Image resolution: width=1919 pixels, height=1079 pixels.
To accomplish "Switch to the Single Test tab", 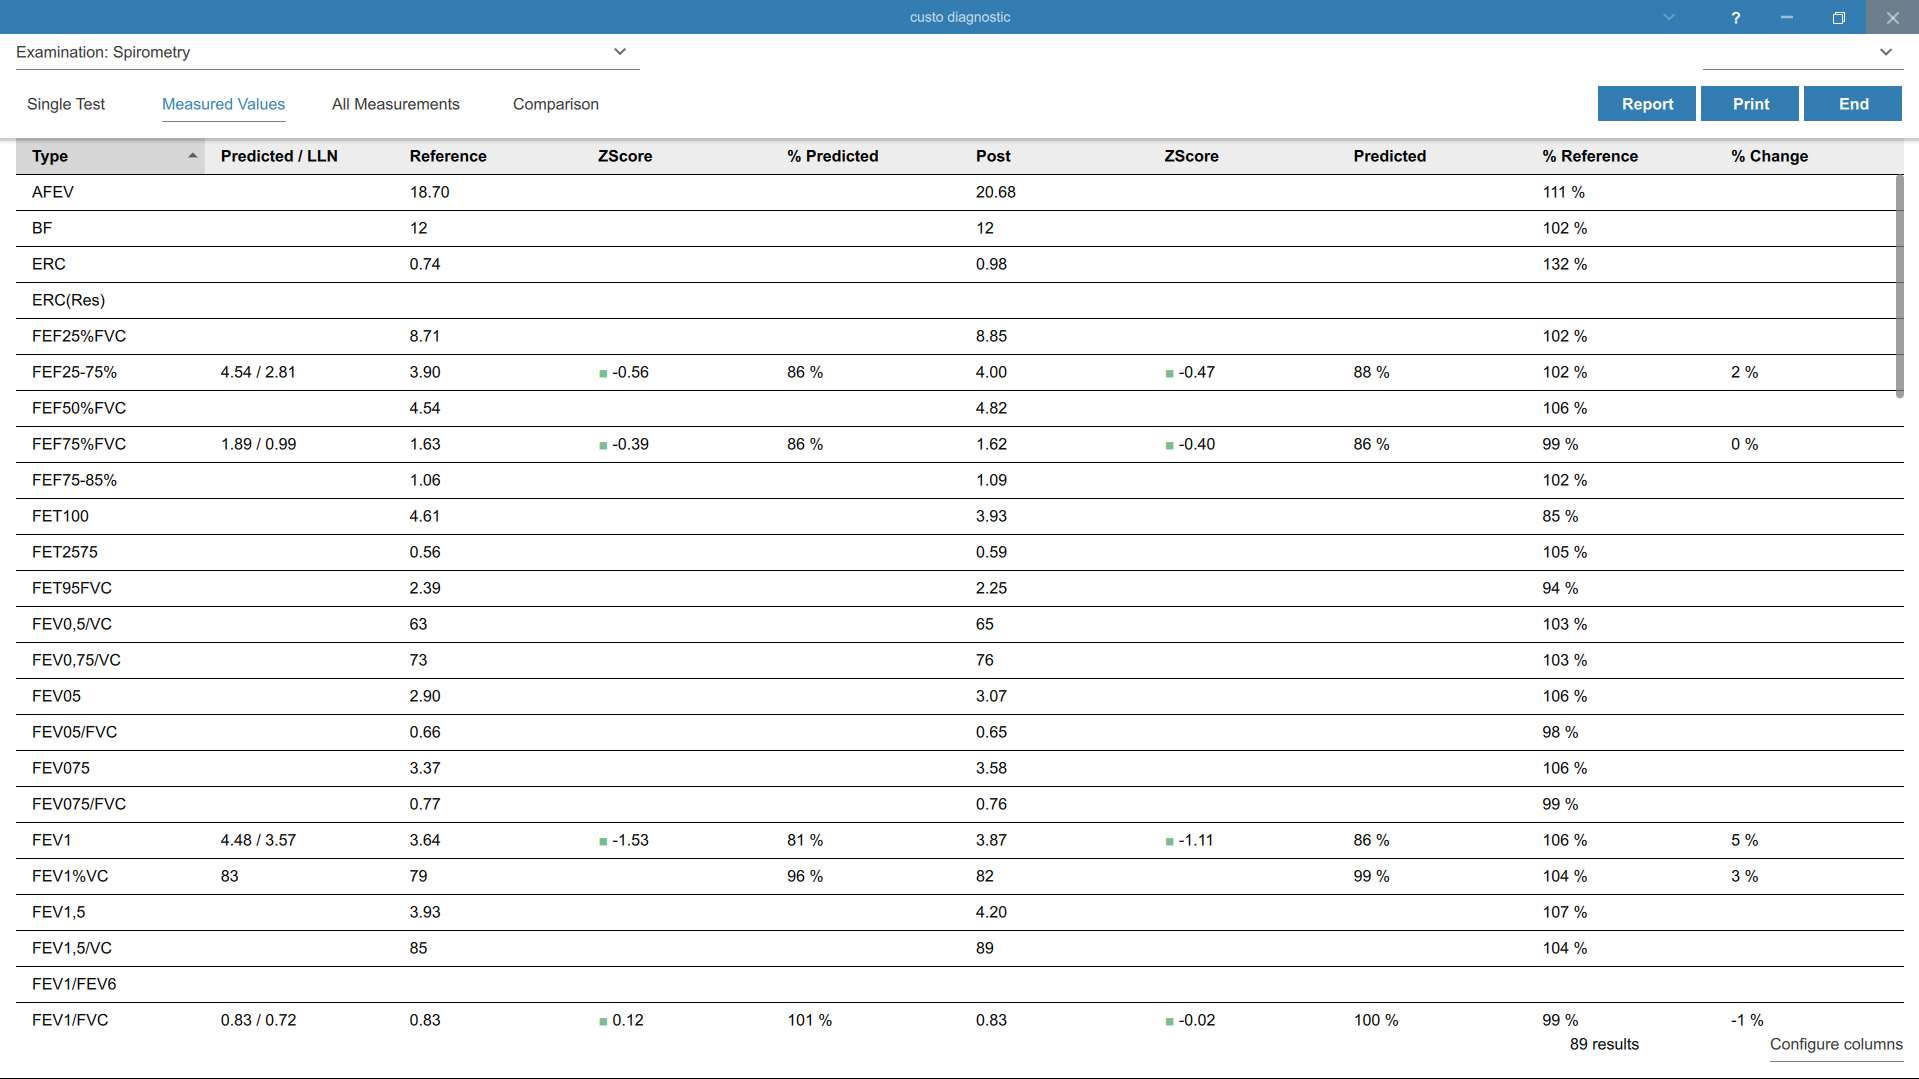I will click(x=66, y=104).
